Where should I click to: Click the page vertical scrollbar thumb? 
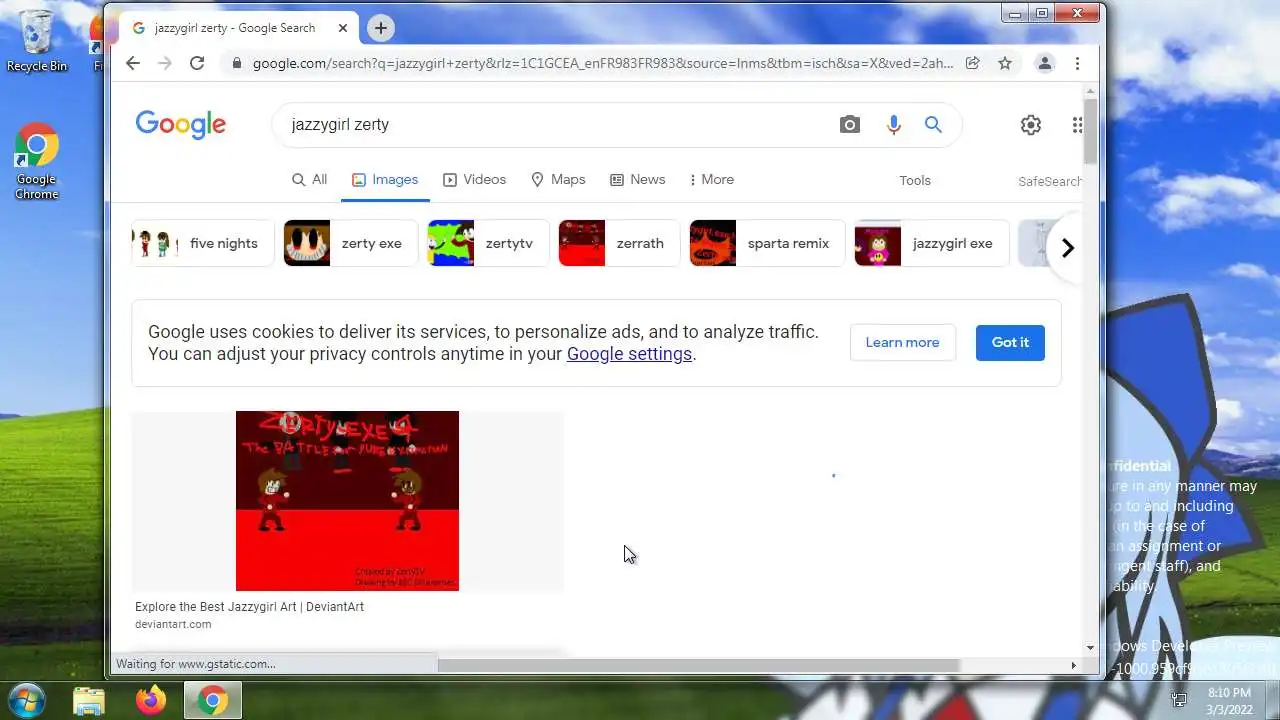point(1090,132)
